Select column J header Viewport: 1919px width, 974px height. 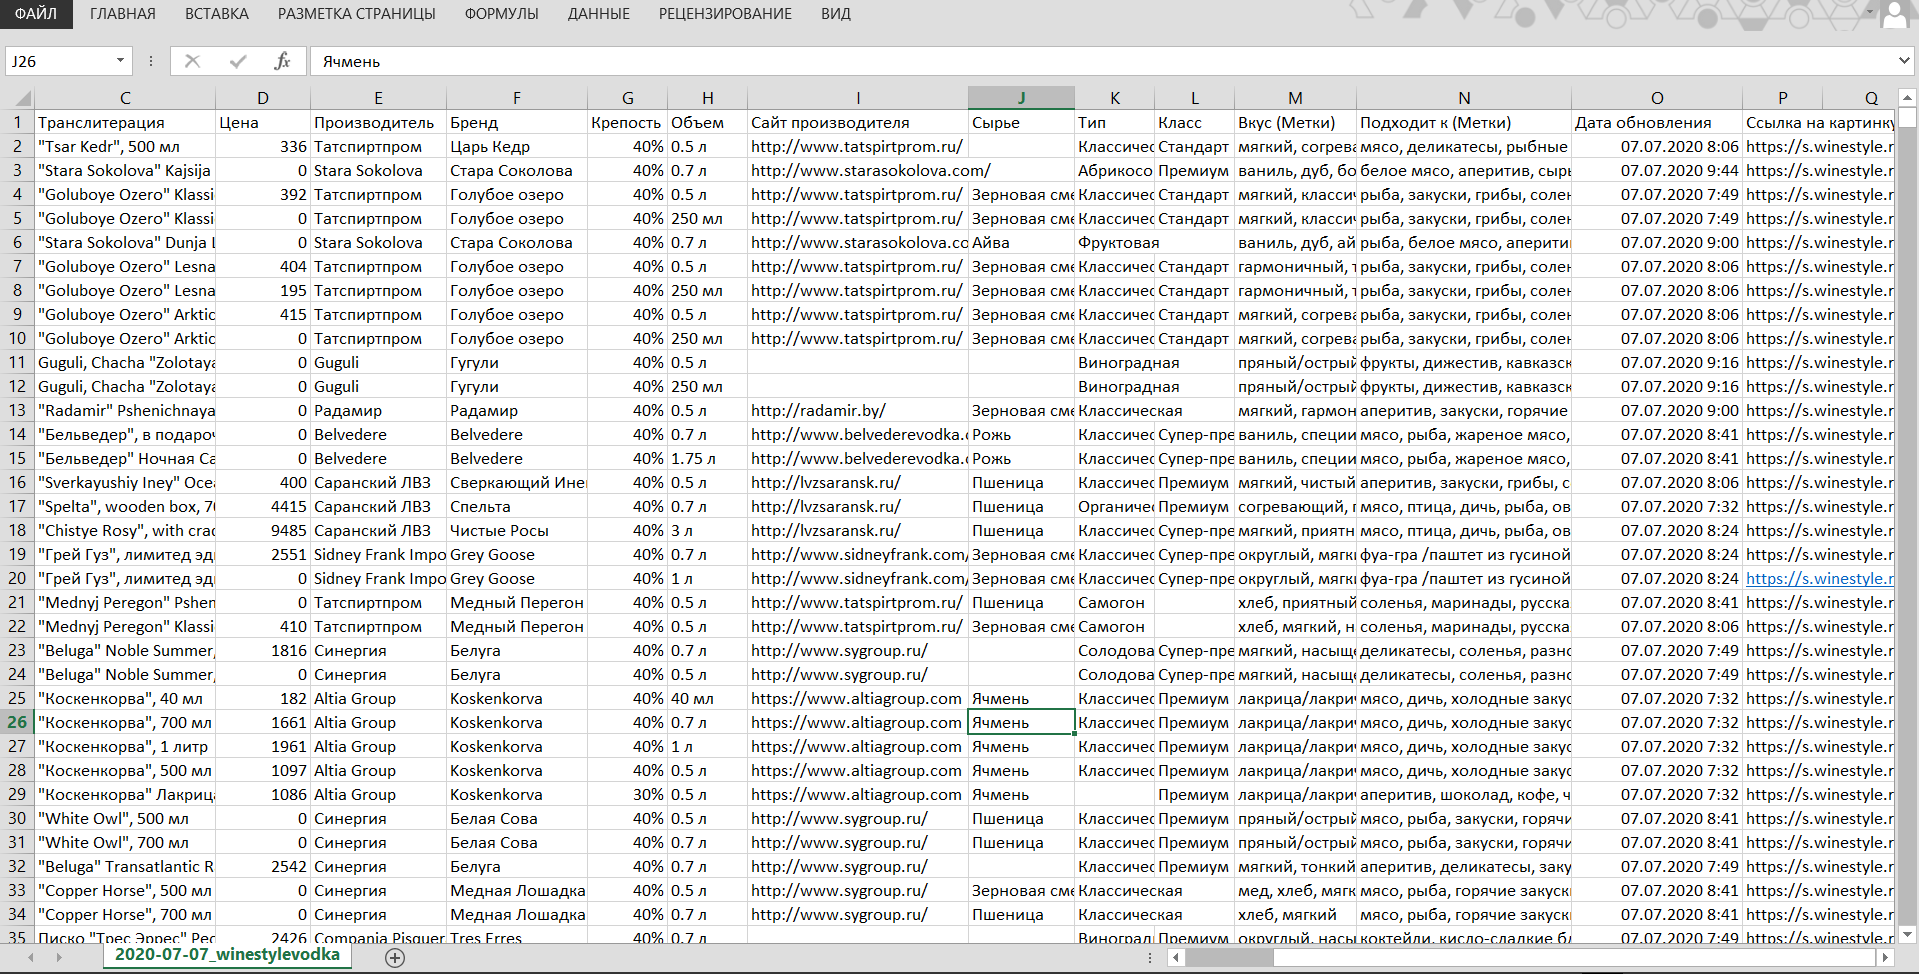pyautogui.click(x=1021, y=98)
